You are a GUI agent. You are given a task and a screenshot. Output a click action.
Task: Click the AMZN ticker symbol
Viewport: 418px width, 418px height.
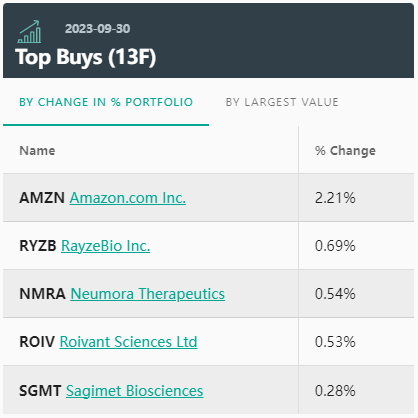42,198
